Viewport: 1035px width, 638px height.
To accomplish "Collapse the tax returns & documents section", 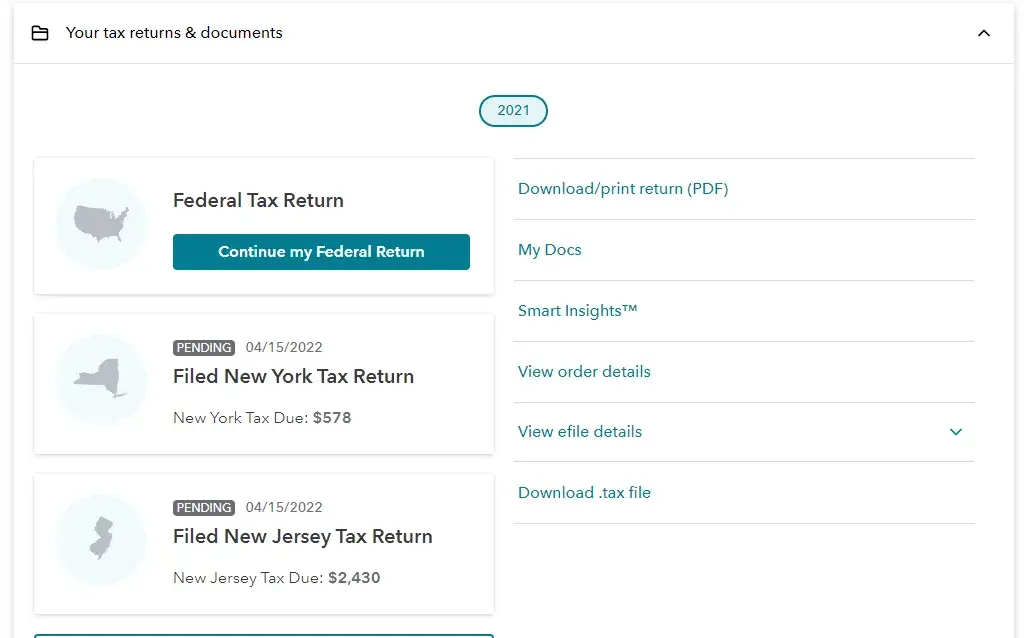I will [984, 33].
